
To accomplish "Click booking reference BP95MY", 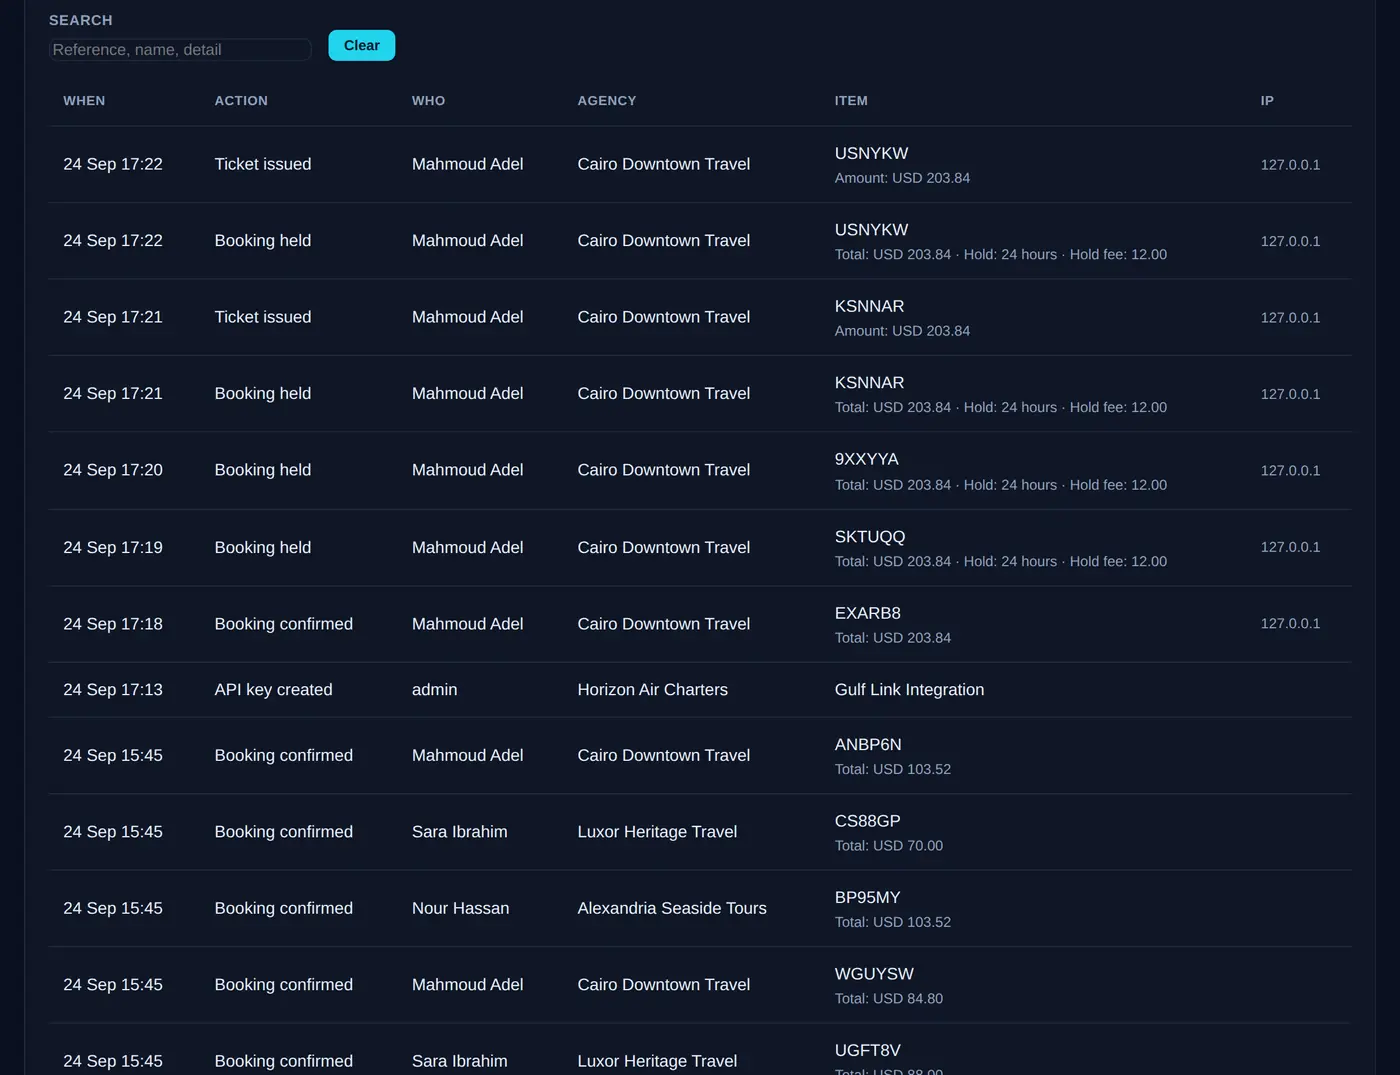I will 867,897.
